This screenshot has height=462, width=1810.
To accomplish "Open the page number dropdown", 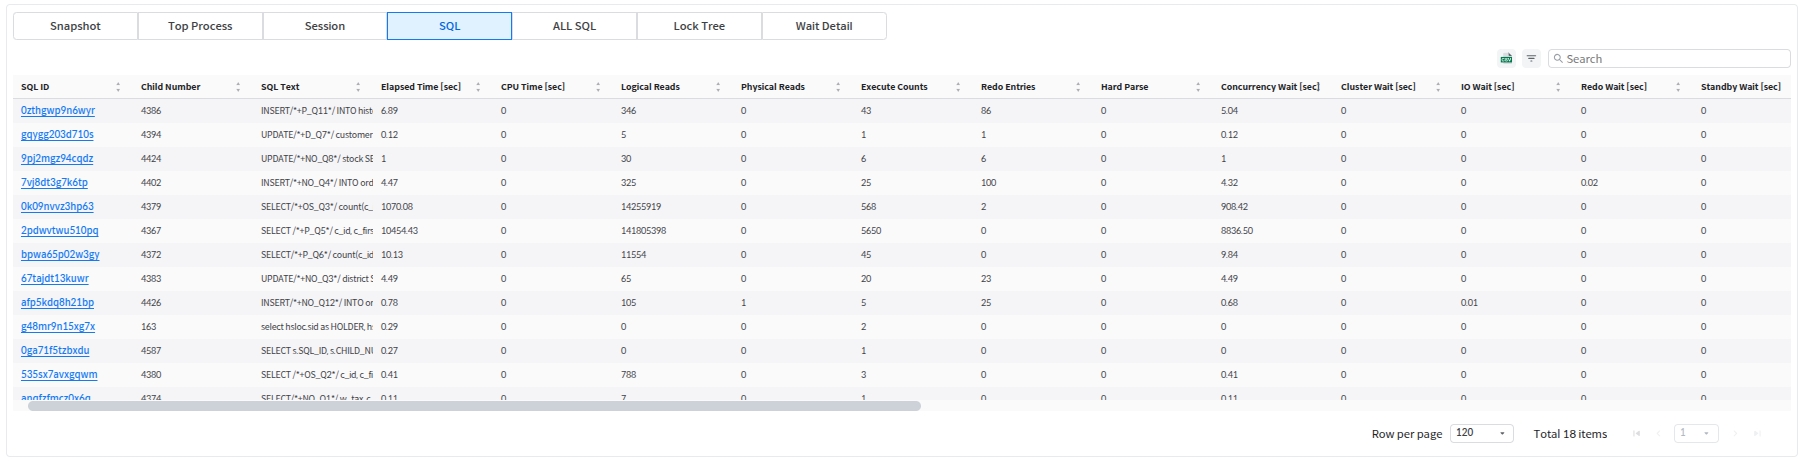I will [x=1696, y=433].
